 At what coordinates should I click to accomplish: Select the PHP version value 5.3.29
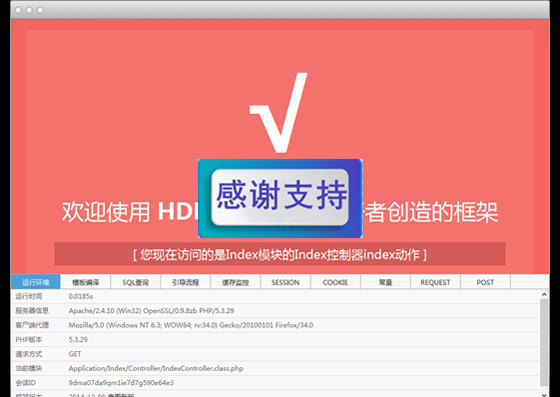click(78, 340)
